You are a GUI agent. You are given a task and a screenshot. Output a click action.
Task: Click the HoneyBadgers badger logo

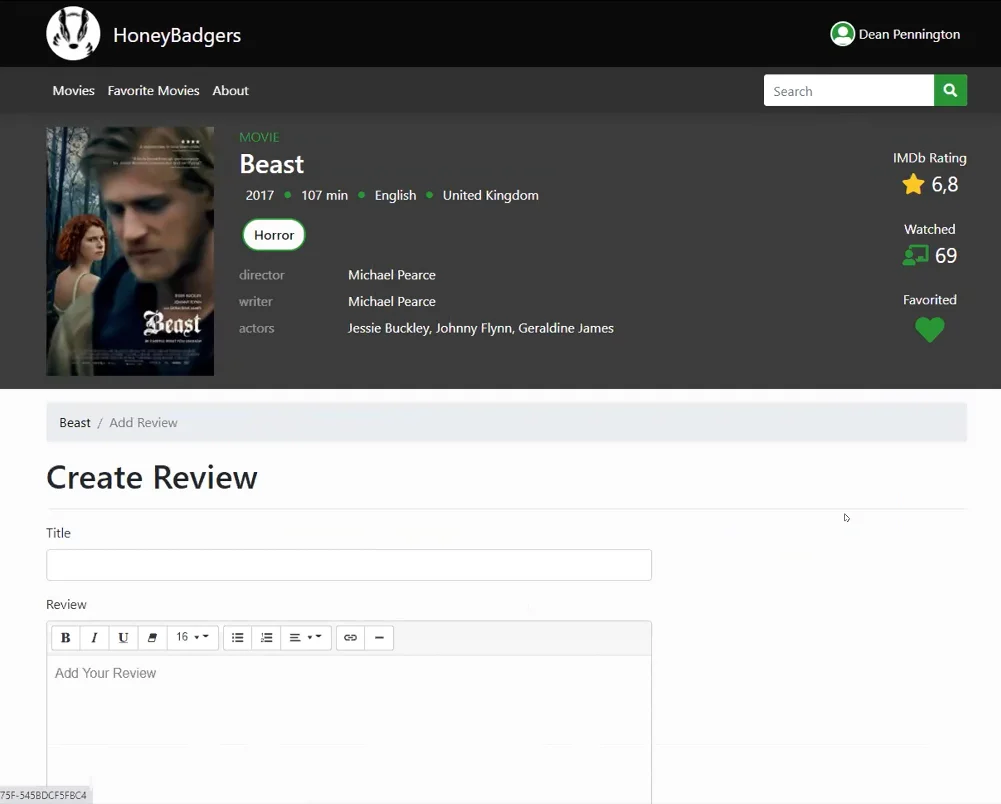73,34
